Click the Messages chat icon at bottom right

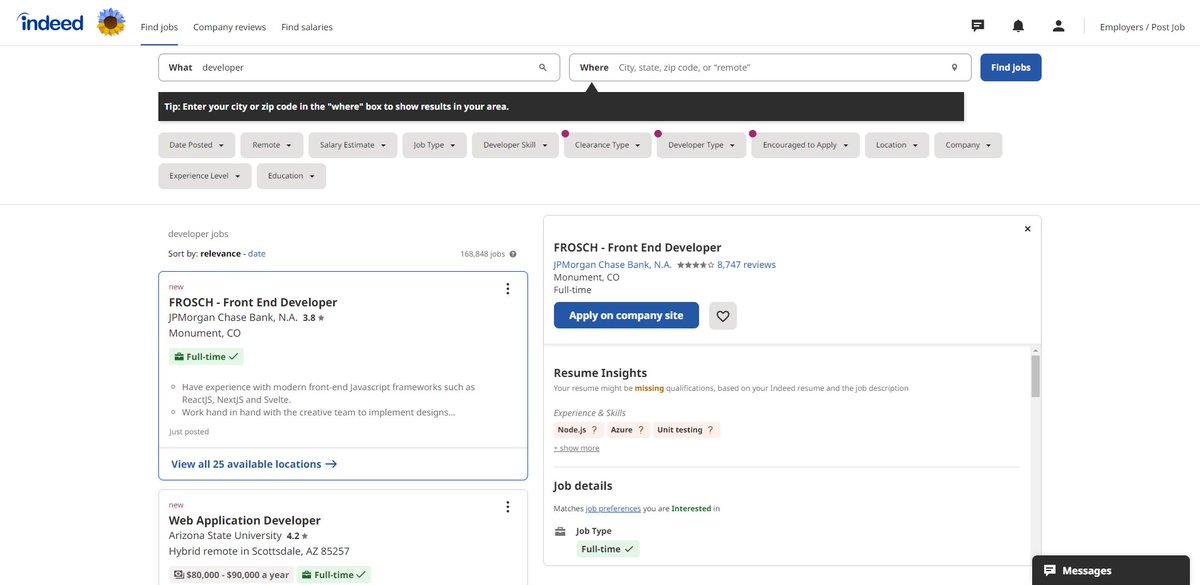(x=1050, y=571)
